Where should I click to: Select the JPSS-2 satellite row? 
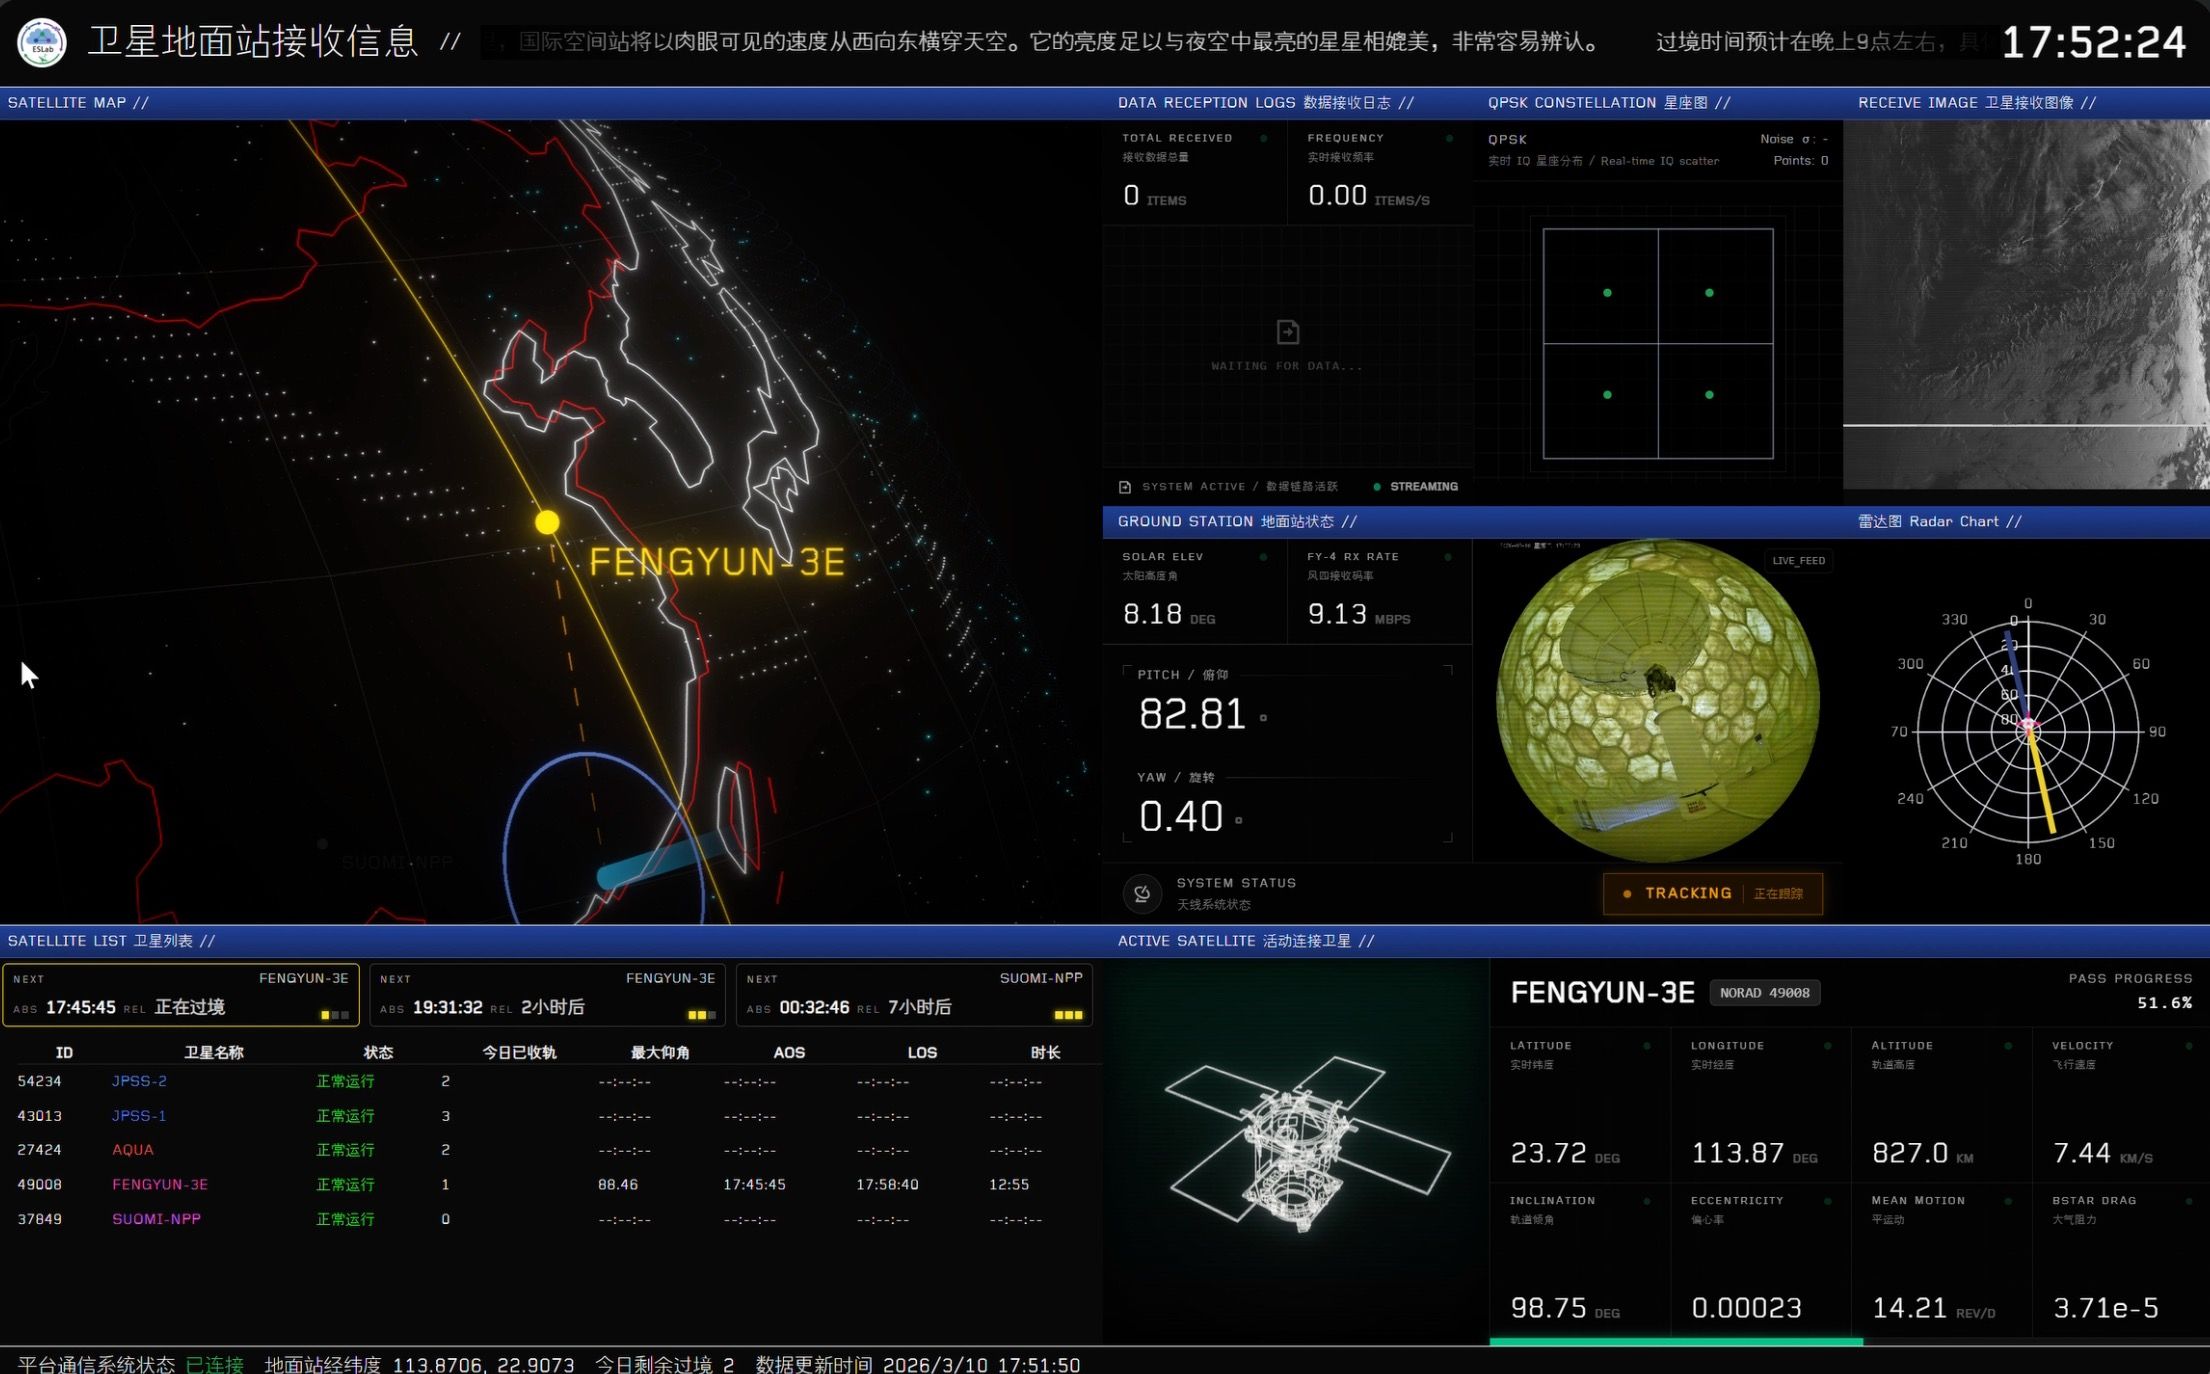(x=139, y=1081)
